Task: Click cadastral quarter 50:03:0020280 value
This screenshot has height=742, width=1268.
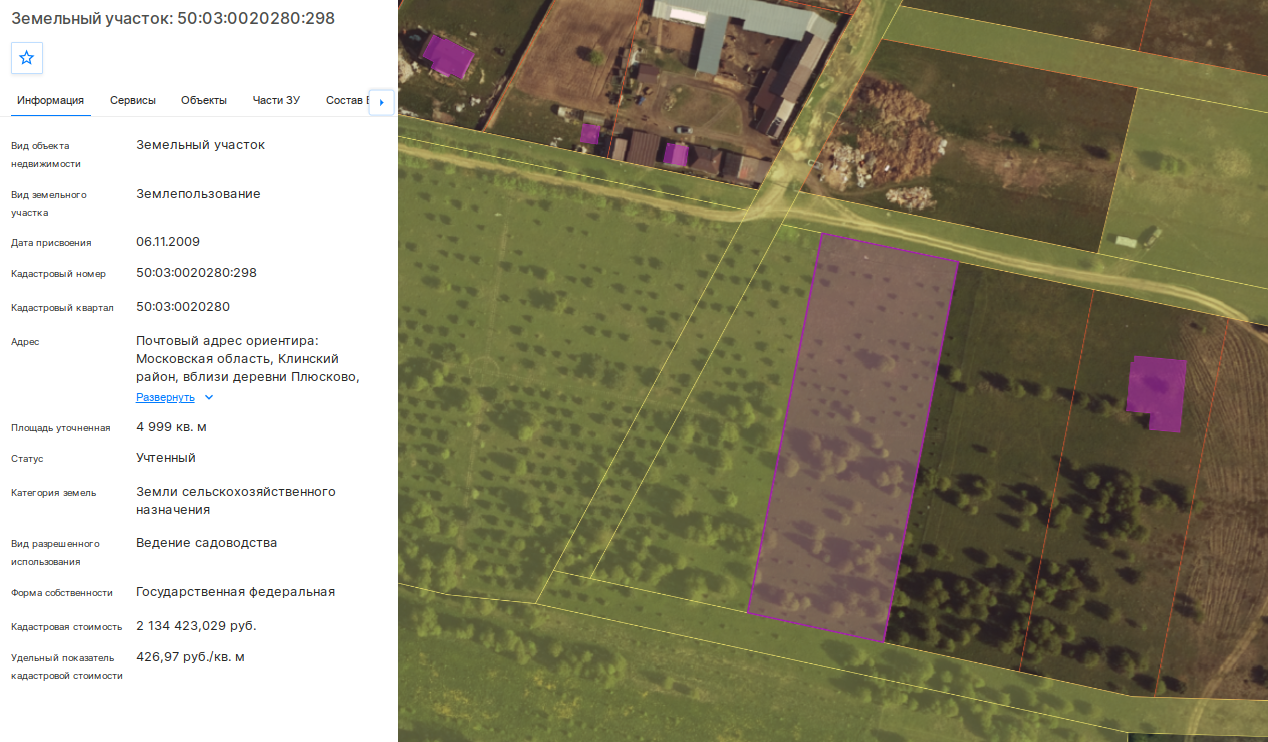Action: [183, 307]
